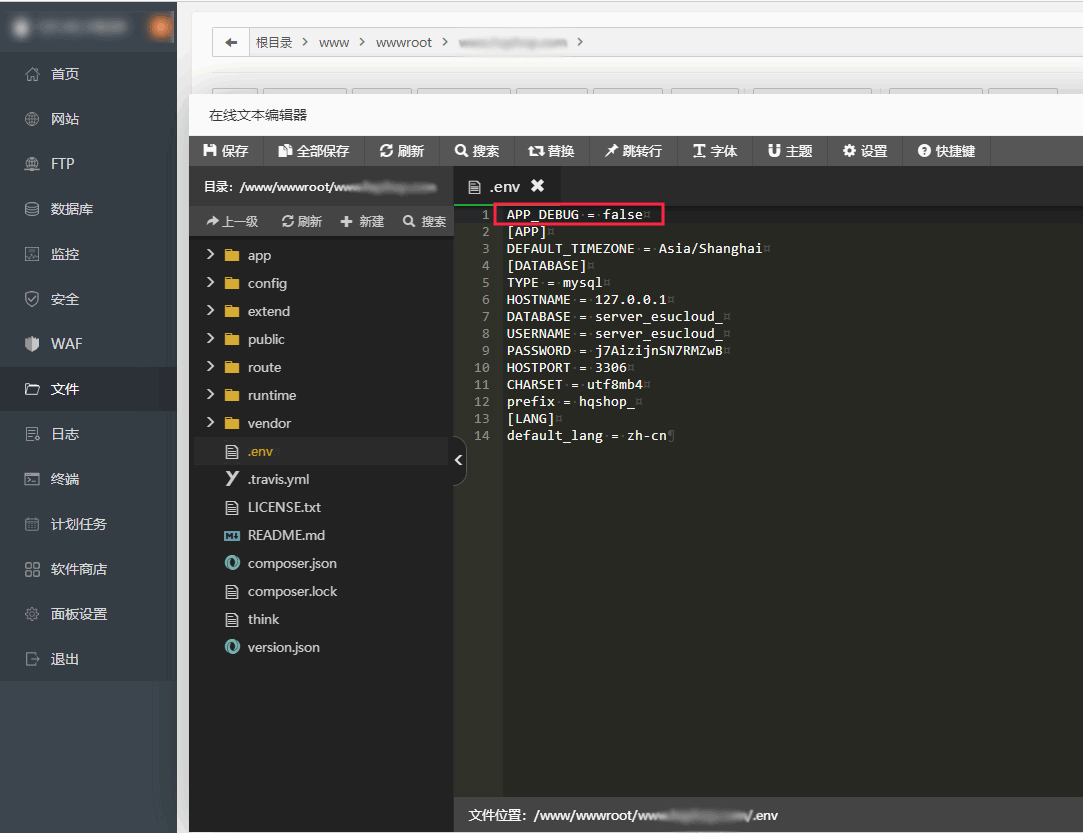Click the 跳转行 go-to-line button
This screenshot has width=1083, height=833.
tap(633, 151)
